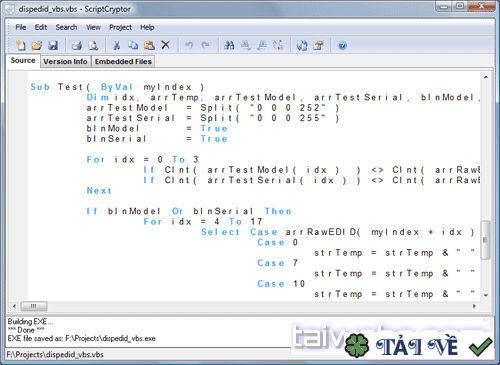Click the Find Previous toolbar icon
Image resolution: width=500 pixels, height=365 pixels.
262,45
